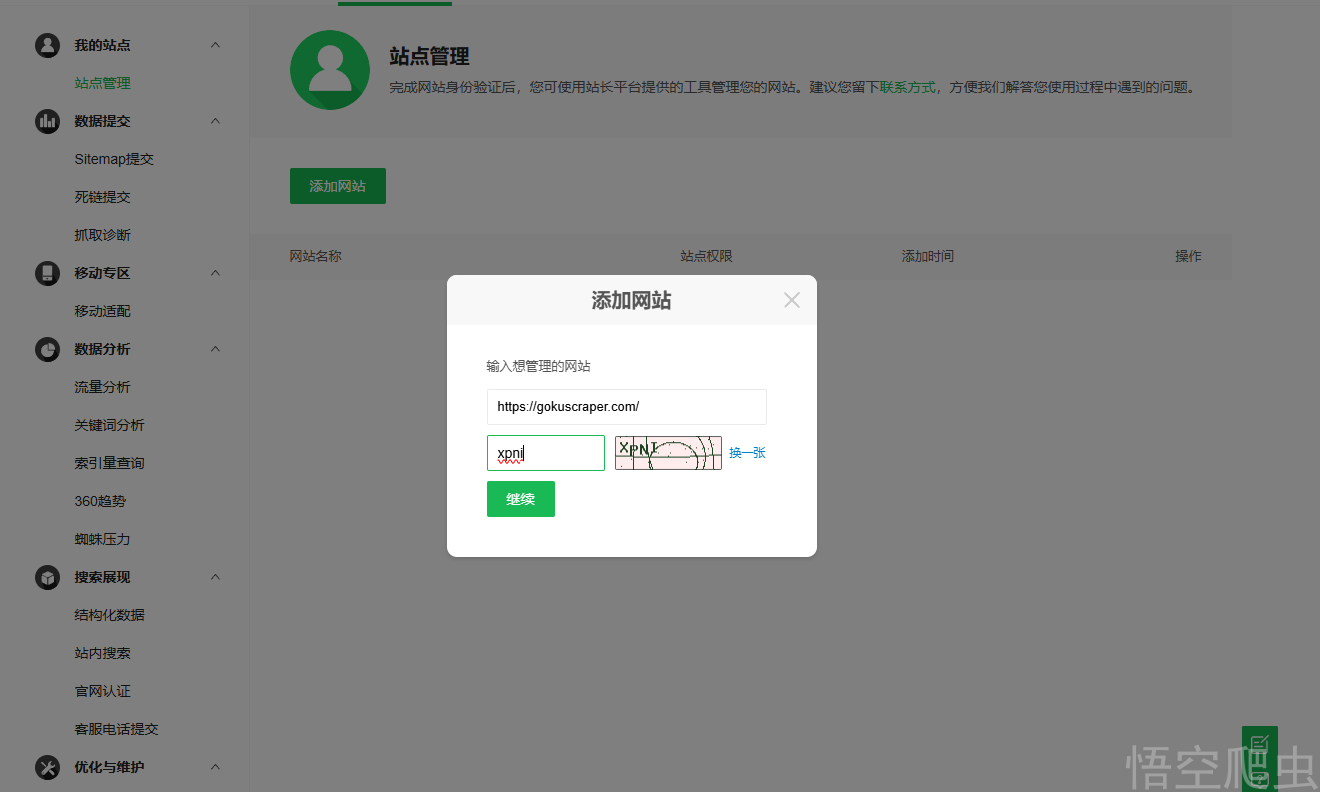
Task: Collapse the 数据分析 section chevron
Action: click(x=215, y=349)
